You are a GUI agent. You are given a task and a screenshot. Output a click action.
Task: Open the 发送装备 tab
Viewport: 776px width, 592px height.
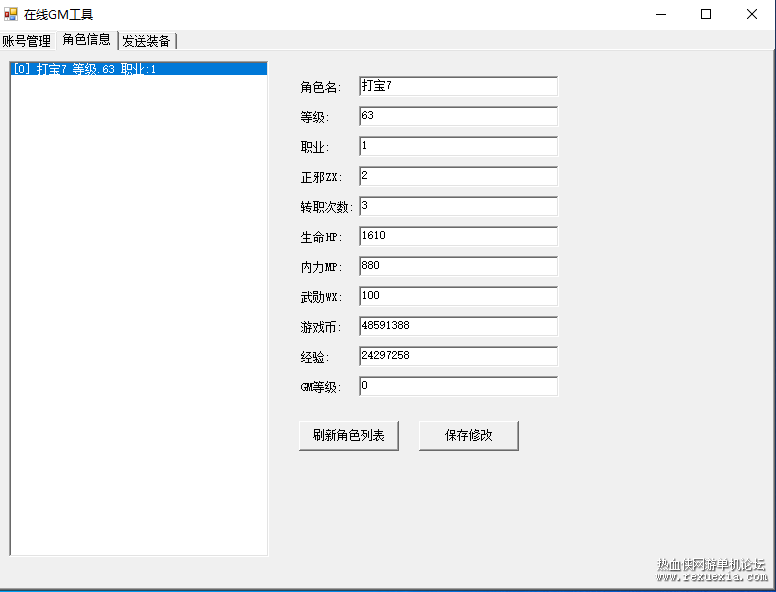146,41
